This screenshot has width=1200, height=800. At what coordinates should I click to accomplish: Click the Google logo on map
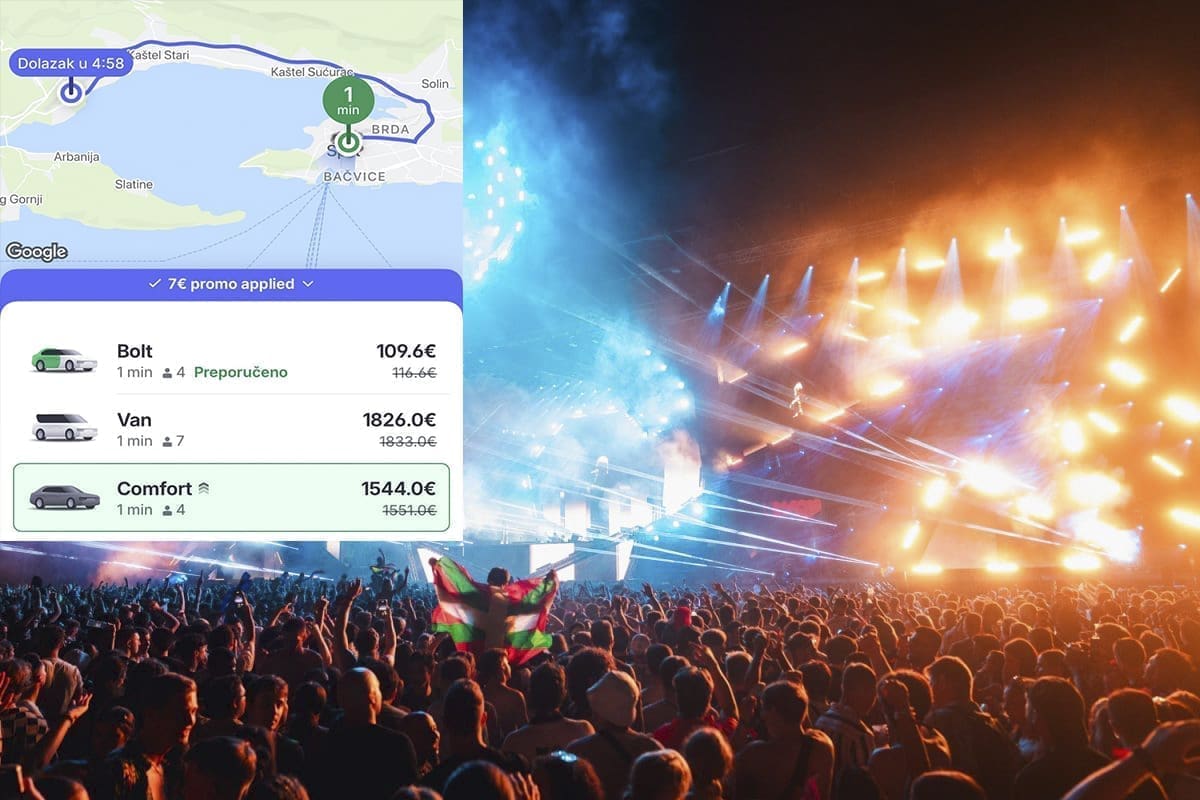(x=36, y=251)
